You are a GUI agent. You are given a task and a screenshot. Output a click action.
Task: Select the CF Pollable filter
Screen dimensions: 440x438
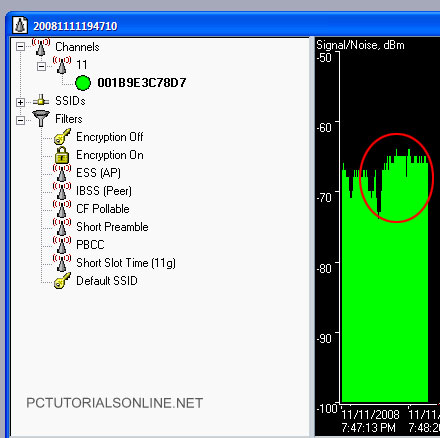103,209
